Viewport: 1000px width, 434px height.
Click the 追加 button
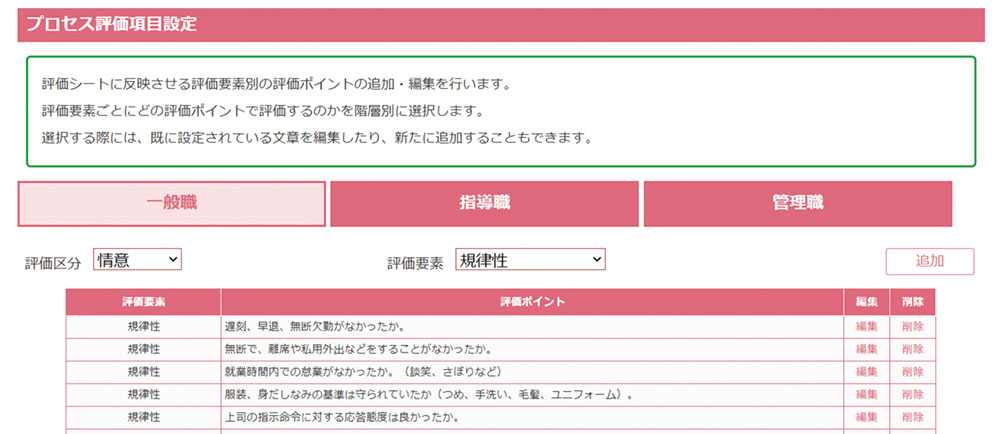pyautogui.click(x=929, y=261)
